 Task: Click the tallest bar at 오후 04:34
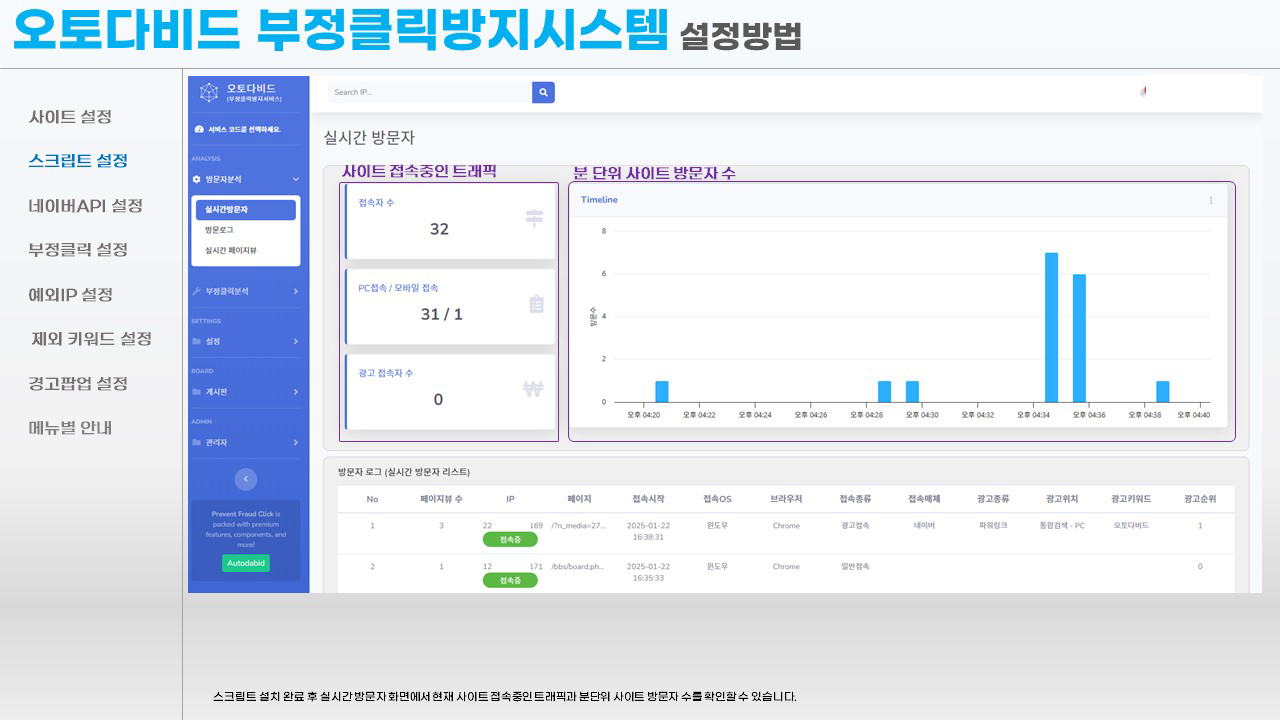(1051, 327)
